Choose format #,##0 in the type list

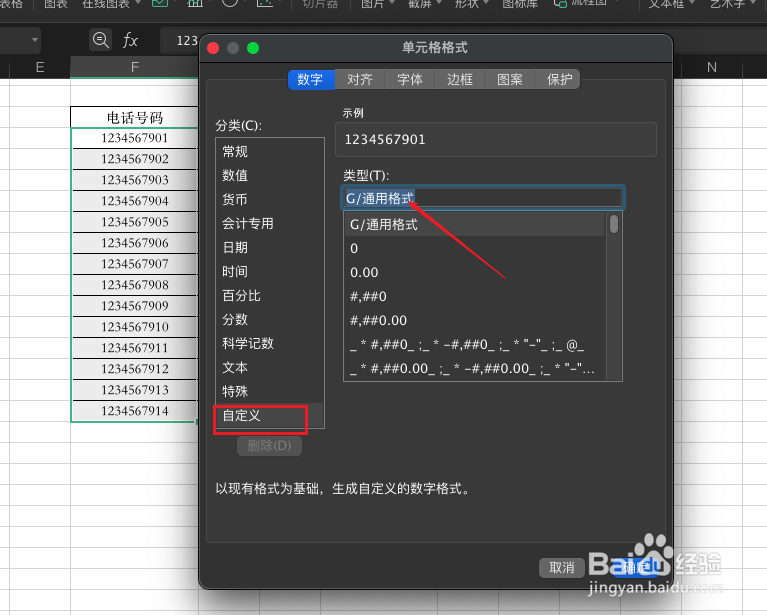point(474,296)
